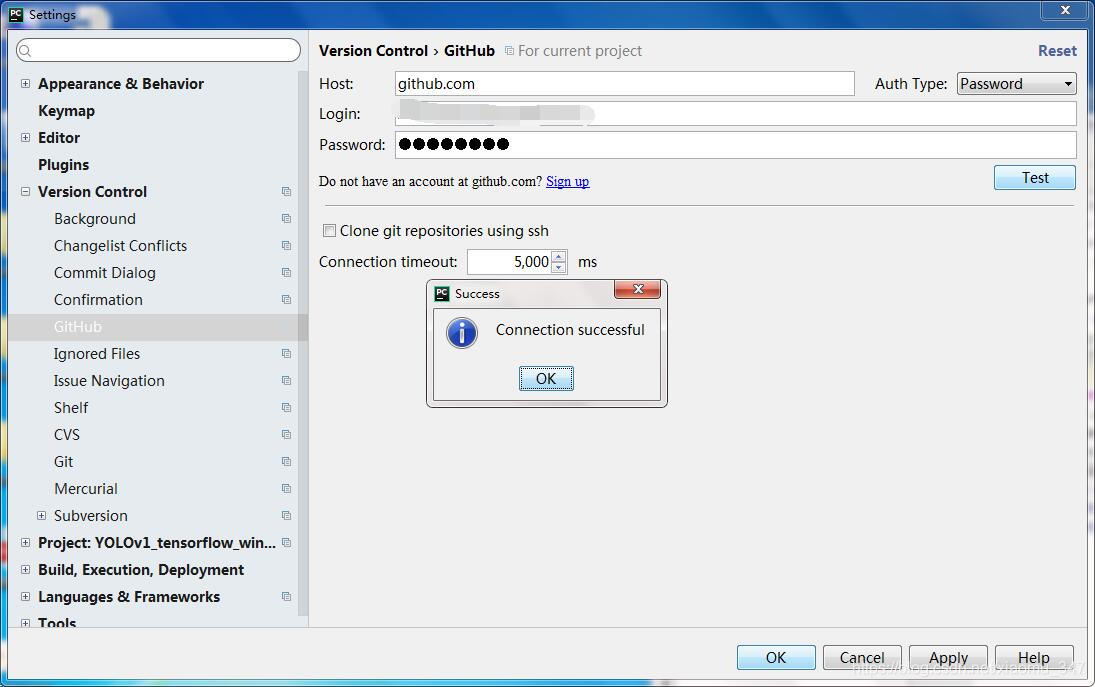Image resolution: width=1095 pixels, height=687 pixels.
Task: Click the project-scope icon beside Shelf
Action: (x=286, y=407)
